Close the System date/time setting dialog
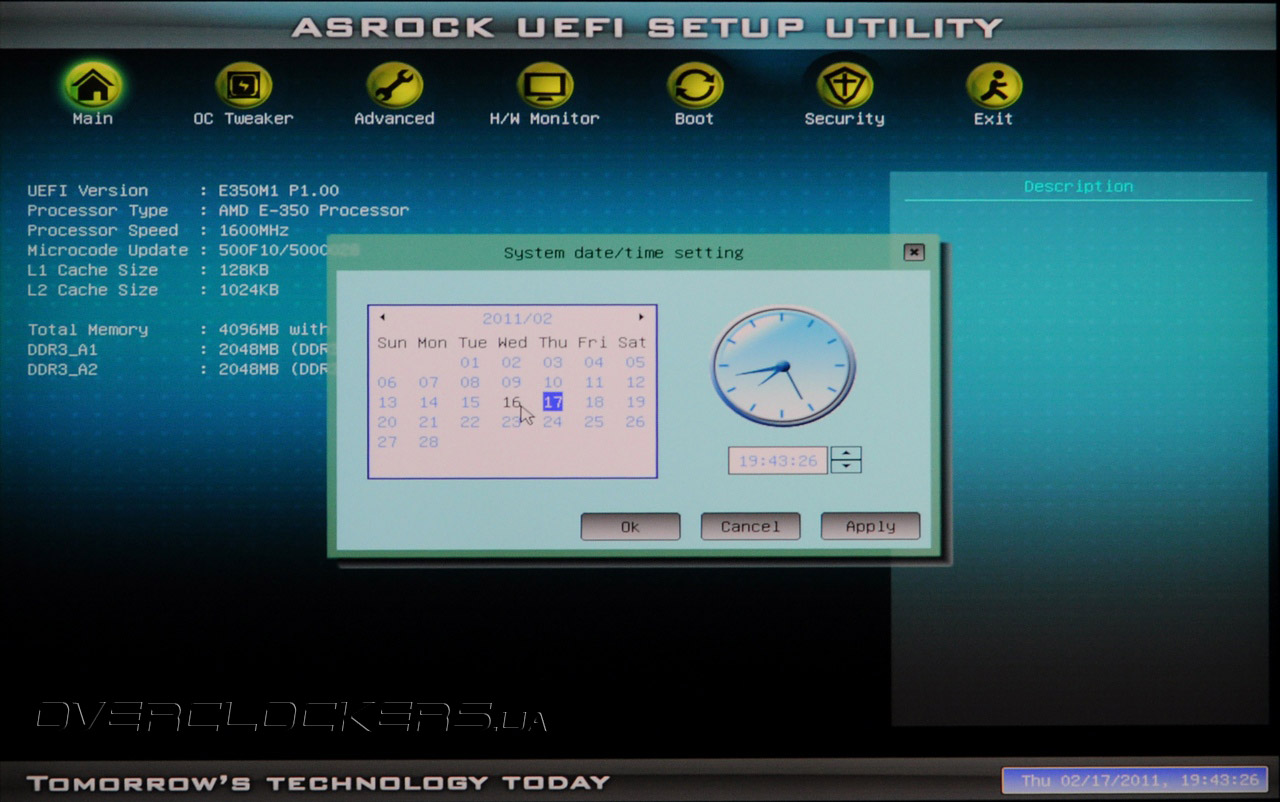The height and width of the screenshot is (802, 1280). 914,253
